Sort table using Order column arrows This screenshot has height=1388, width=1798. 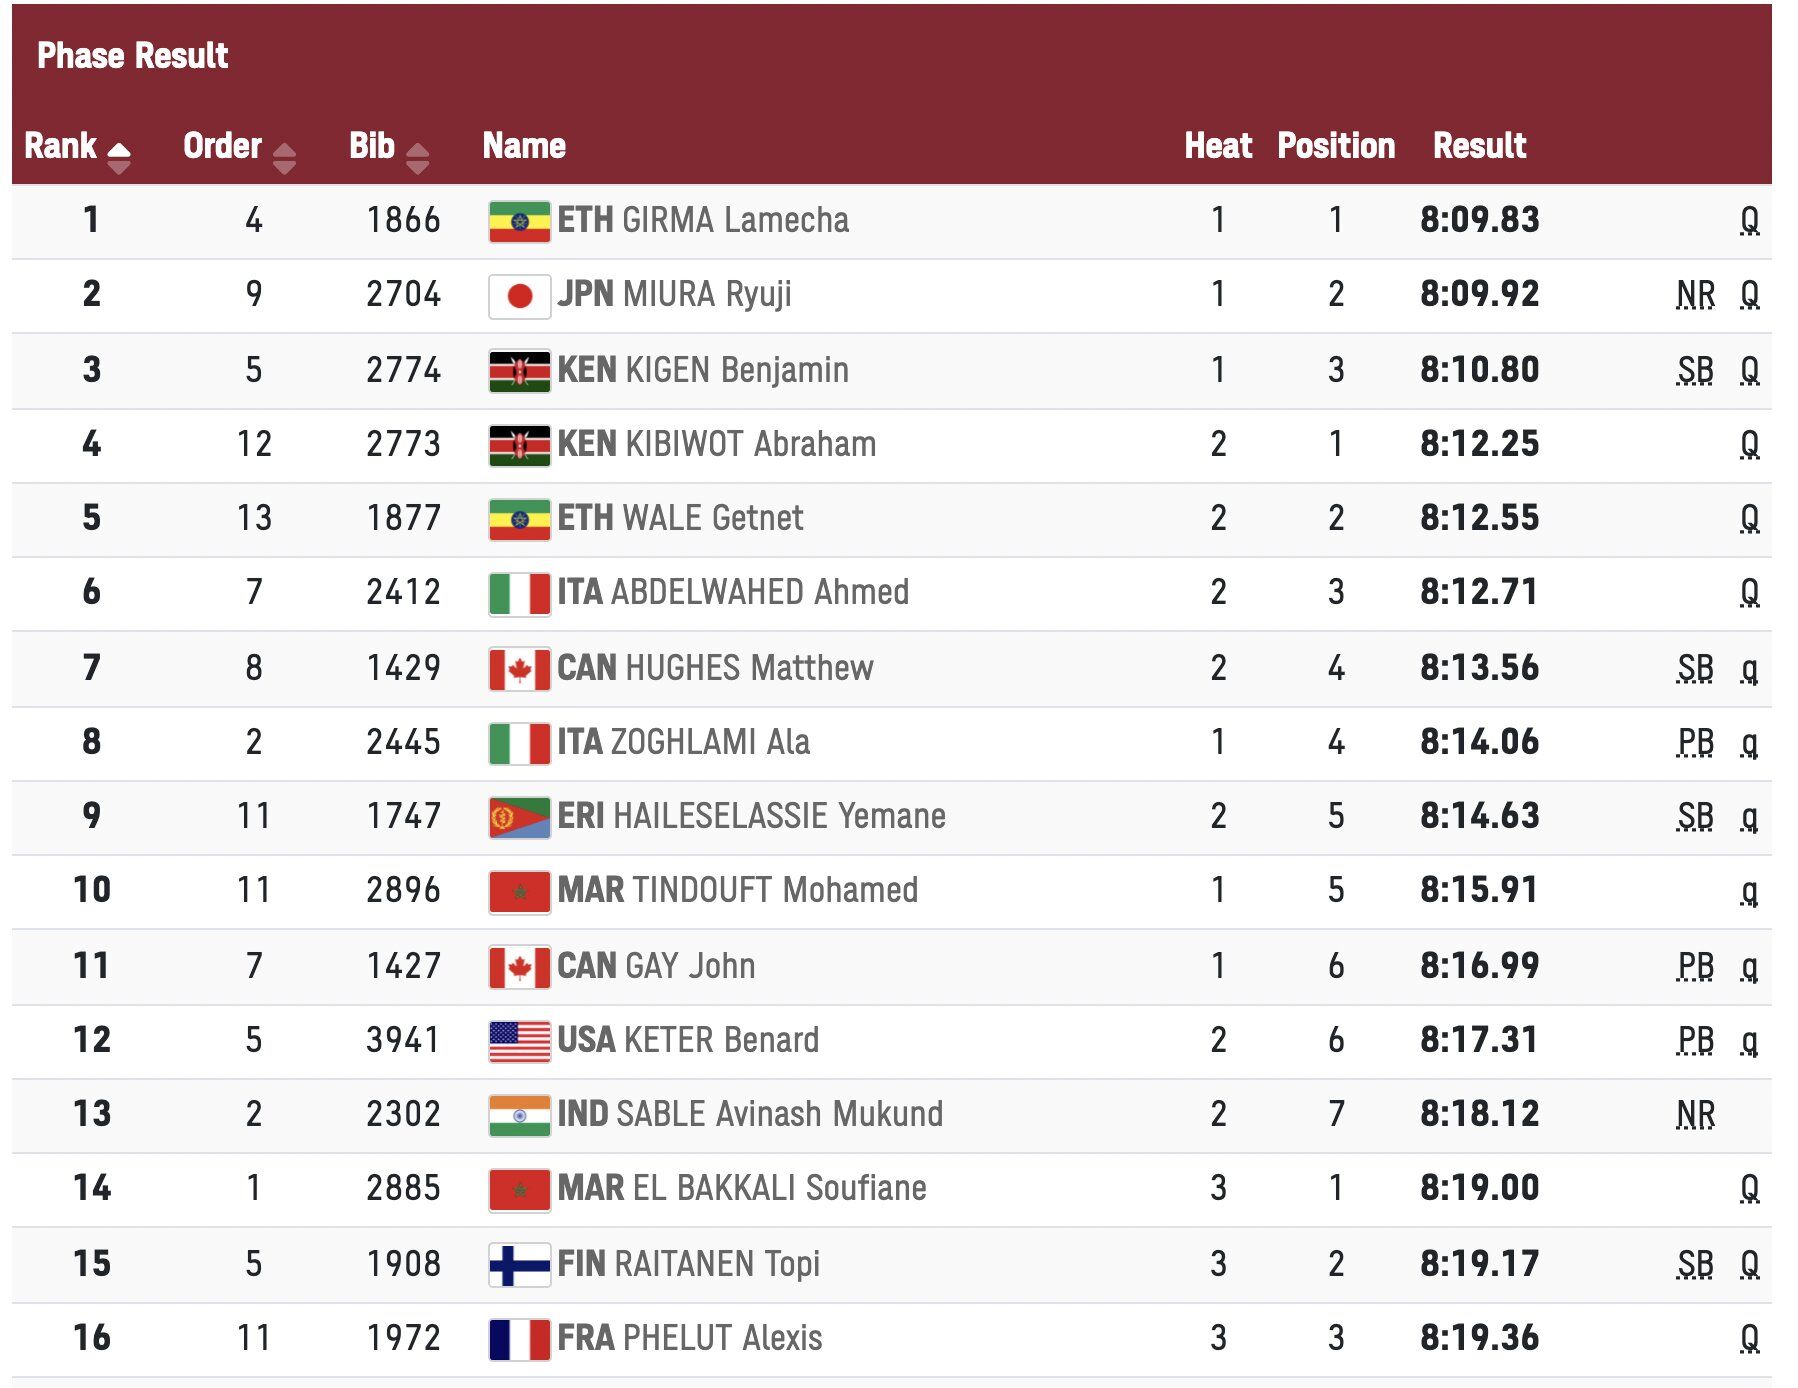(x=284, y=157)
